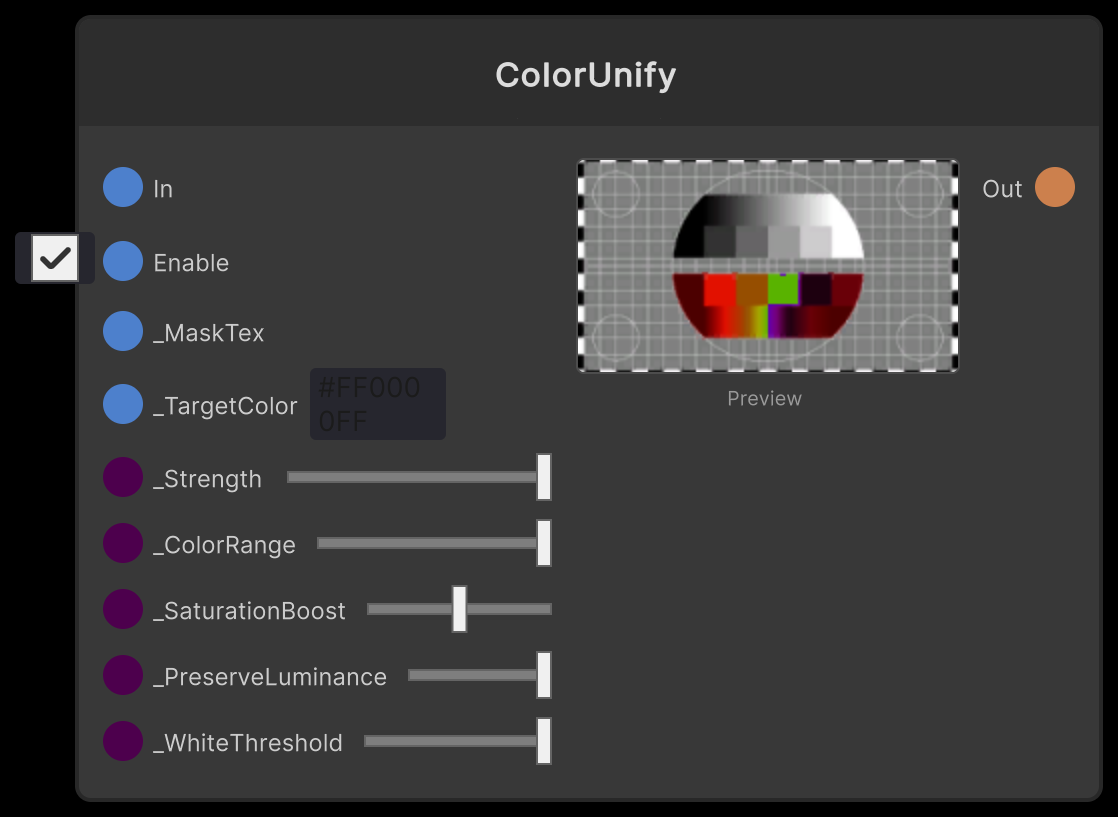Click the orange Out output socket
This screenshot has height=817, width=1118.
pyautogui.click(x=1055, y=187)
